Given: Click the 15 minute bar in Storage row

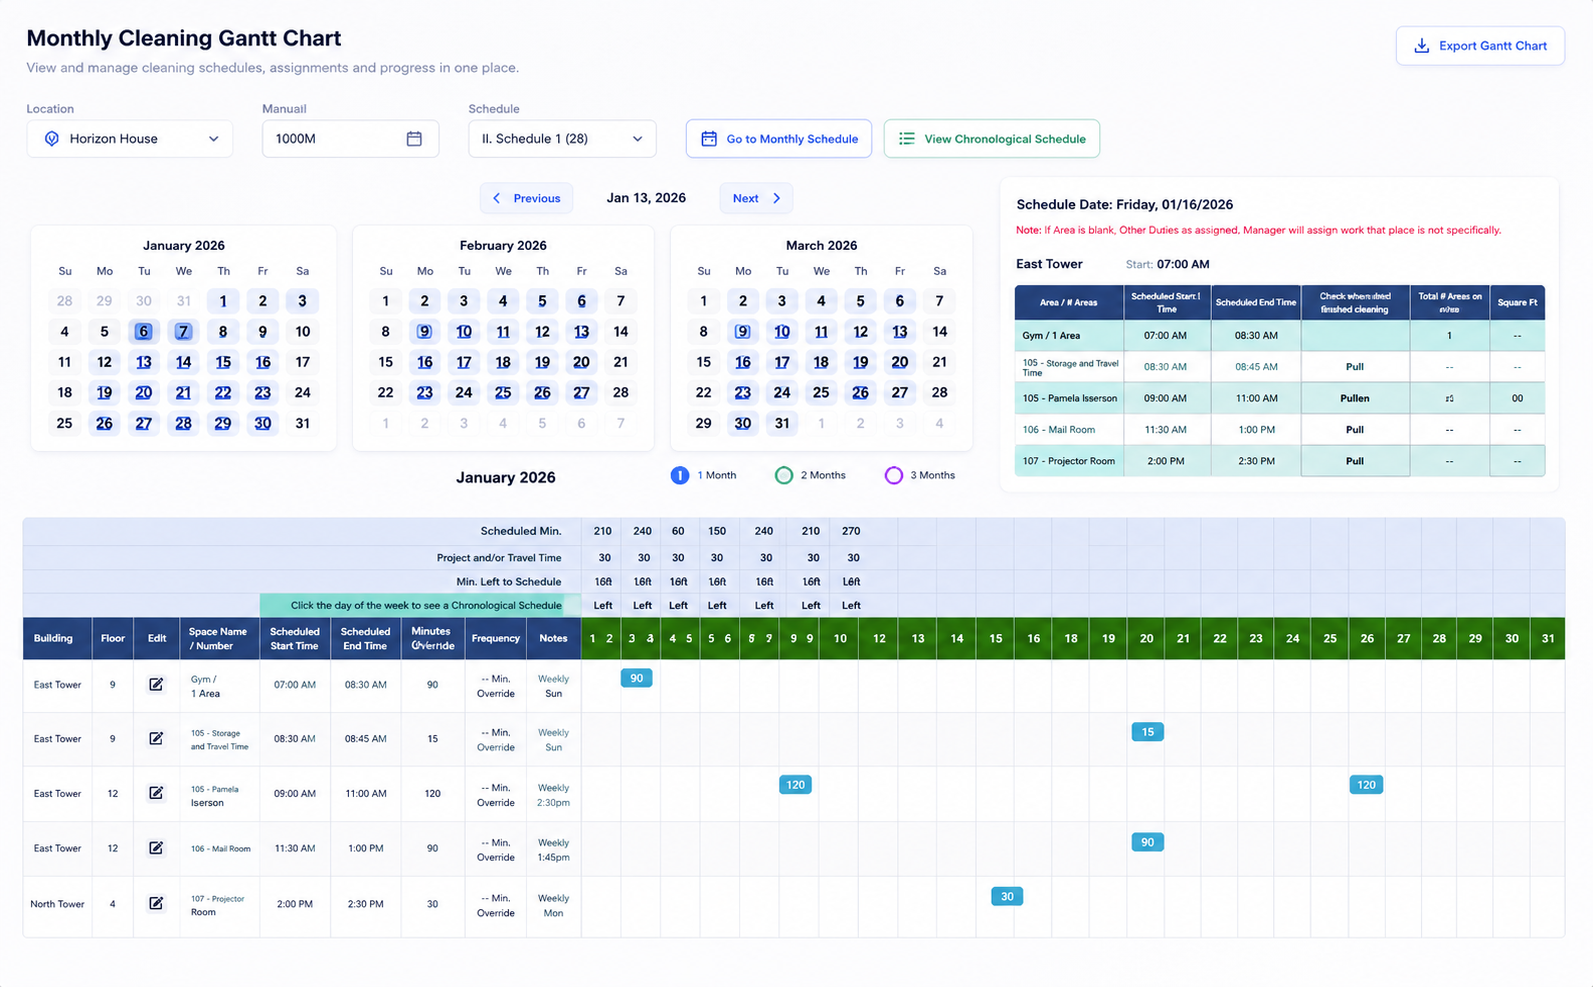Looking at the screenshot, I should click(x=1148, y=732).
